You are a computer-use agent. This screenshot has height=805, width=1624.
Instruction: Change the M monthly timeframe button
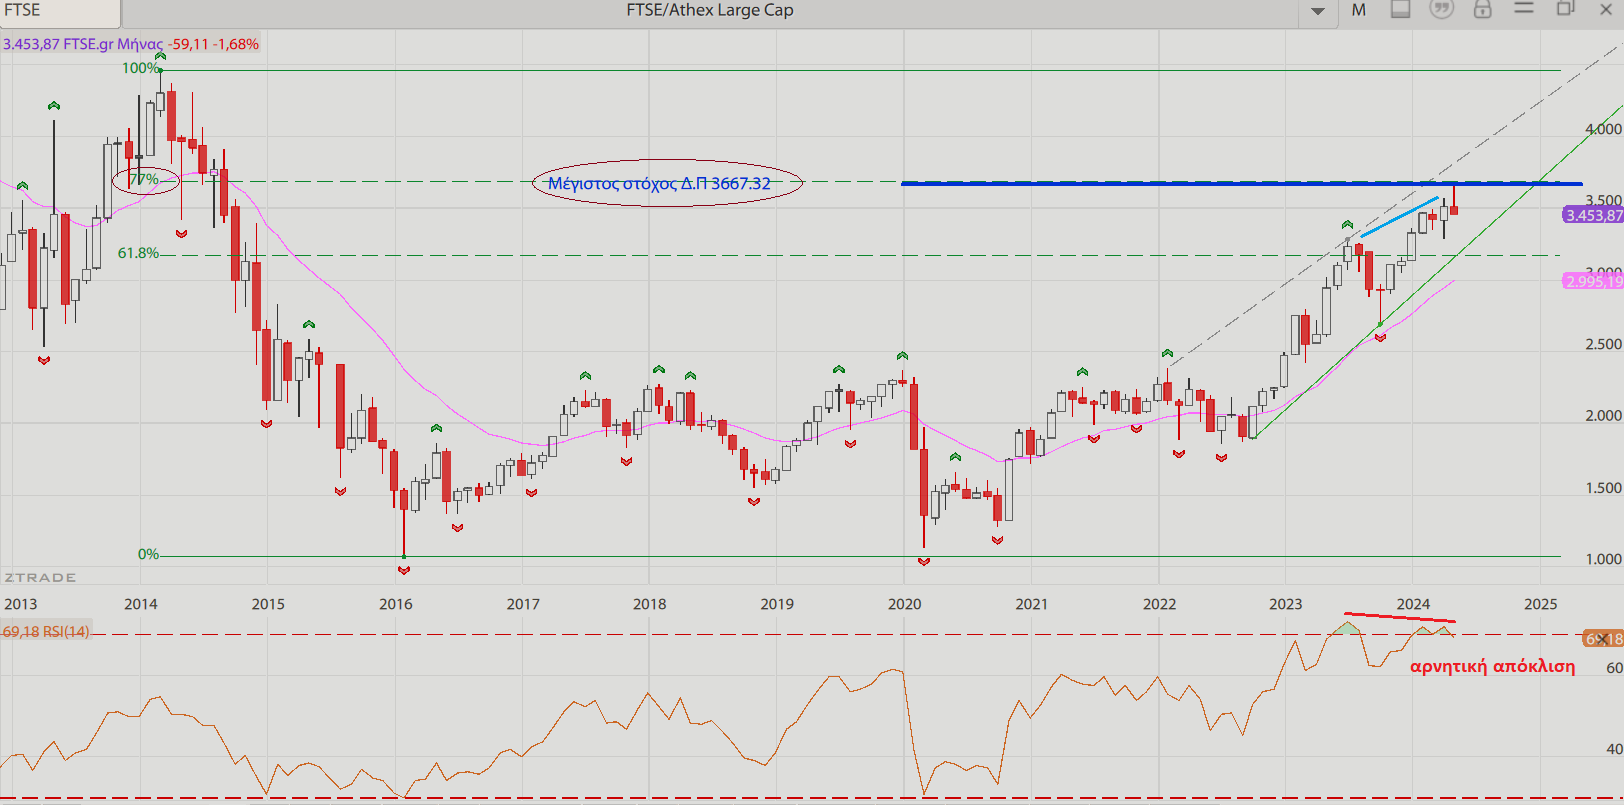coord(1359,10)
